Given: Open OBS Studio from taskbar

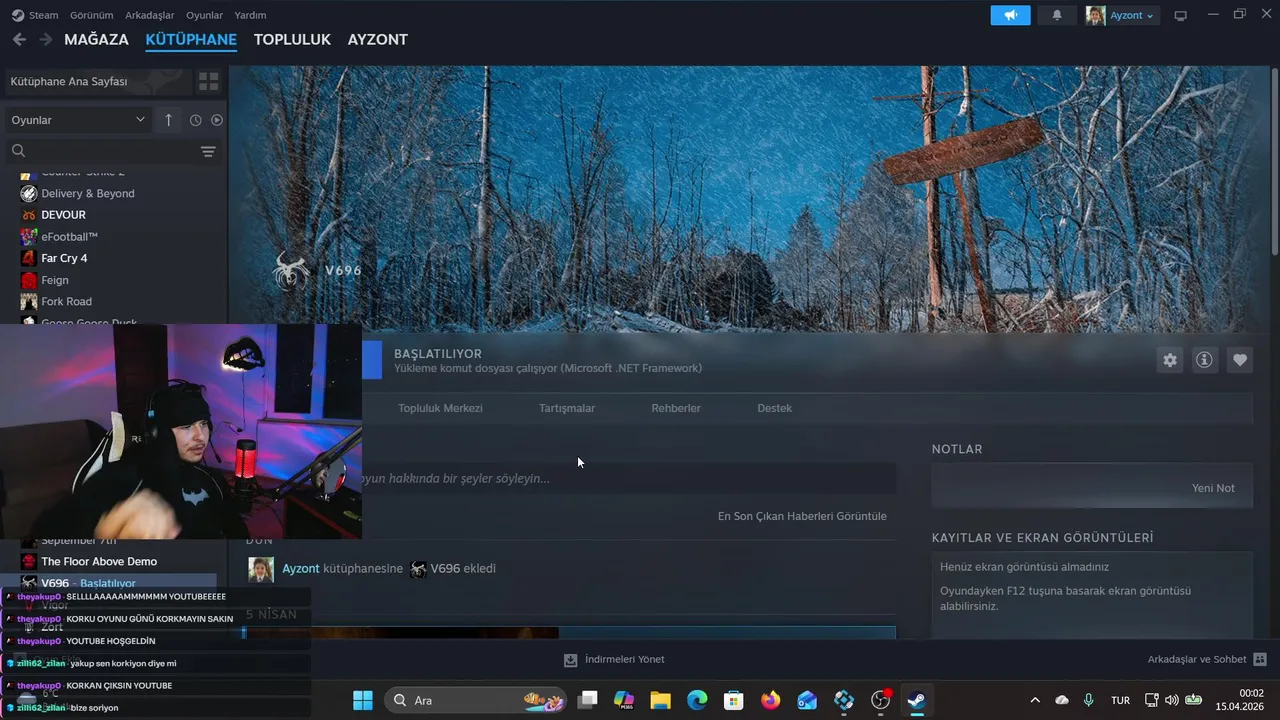Looking at the screenshot, I should 880,700.
